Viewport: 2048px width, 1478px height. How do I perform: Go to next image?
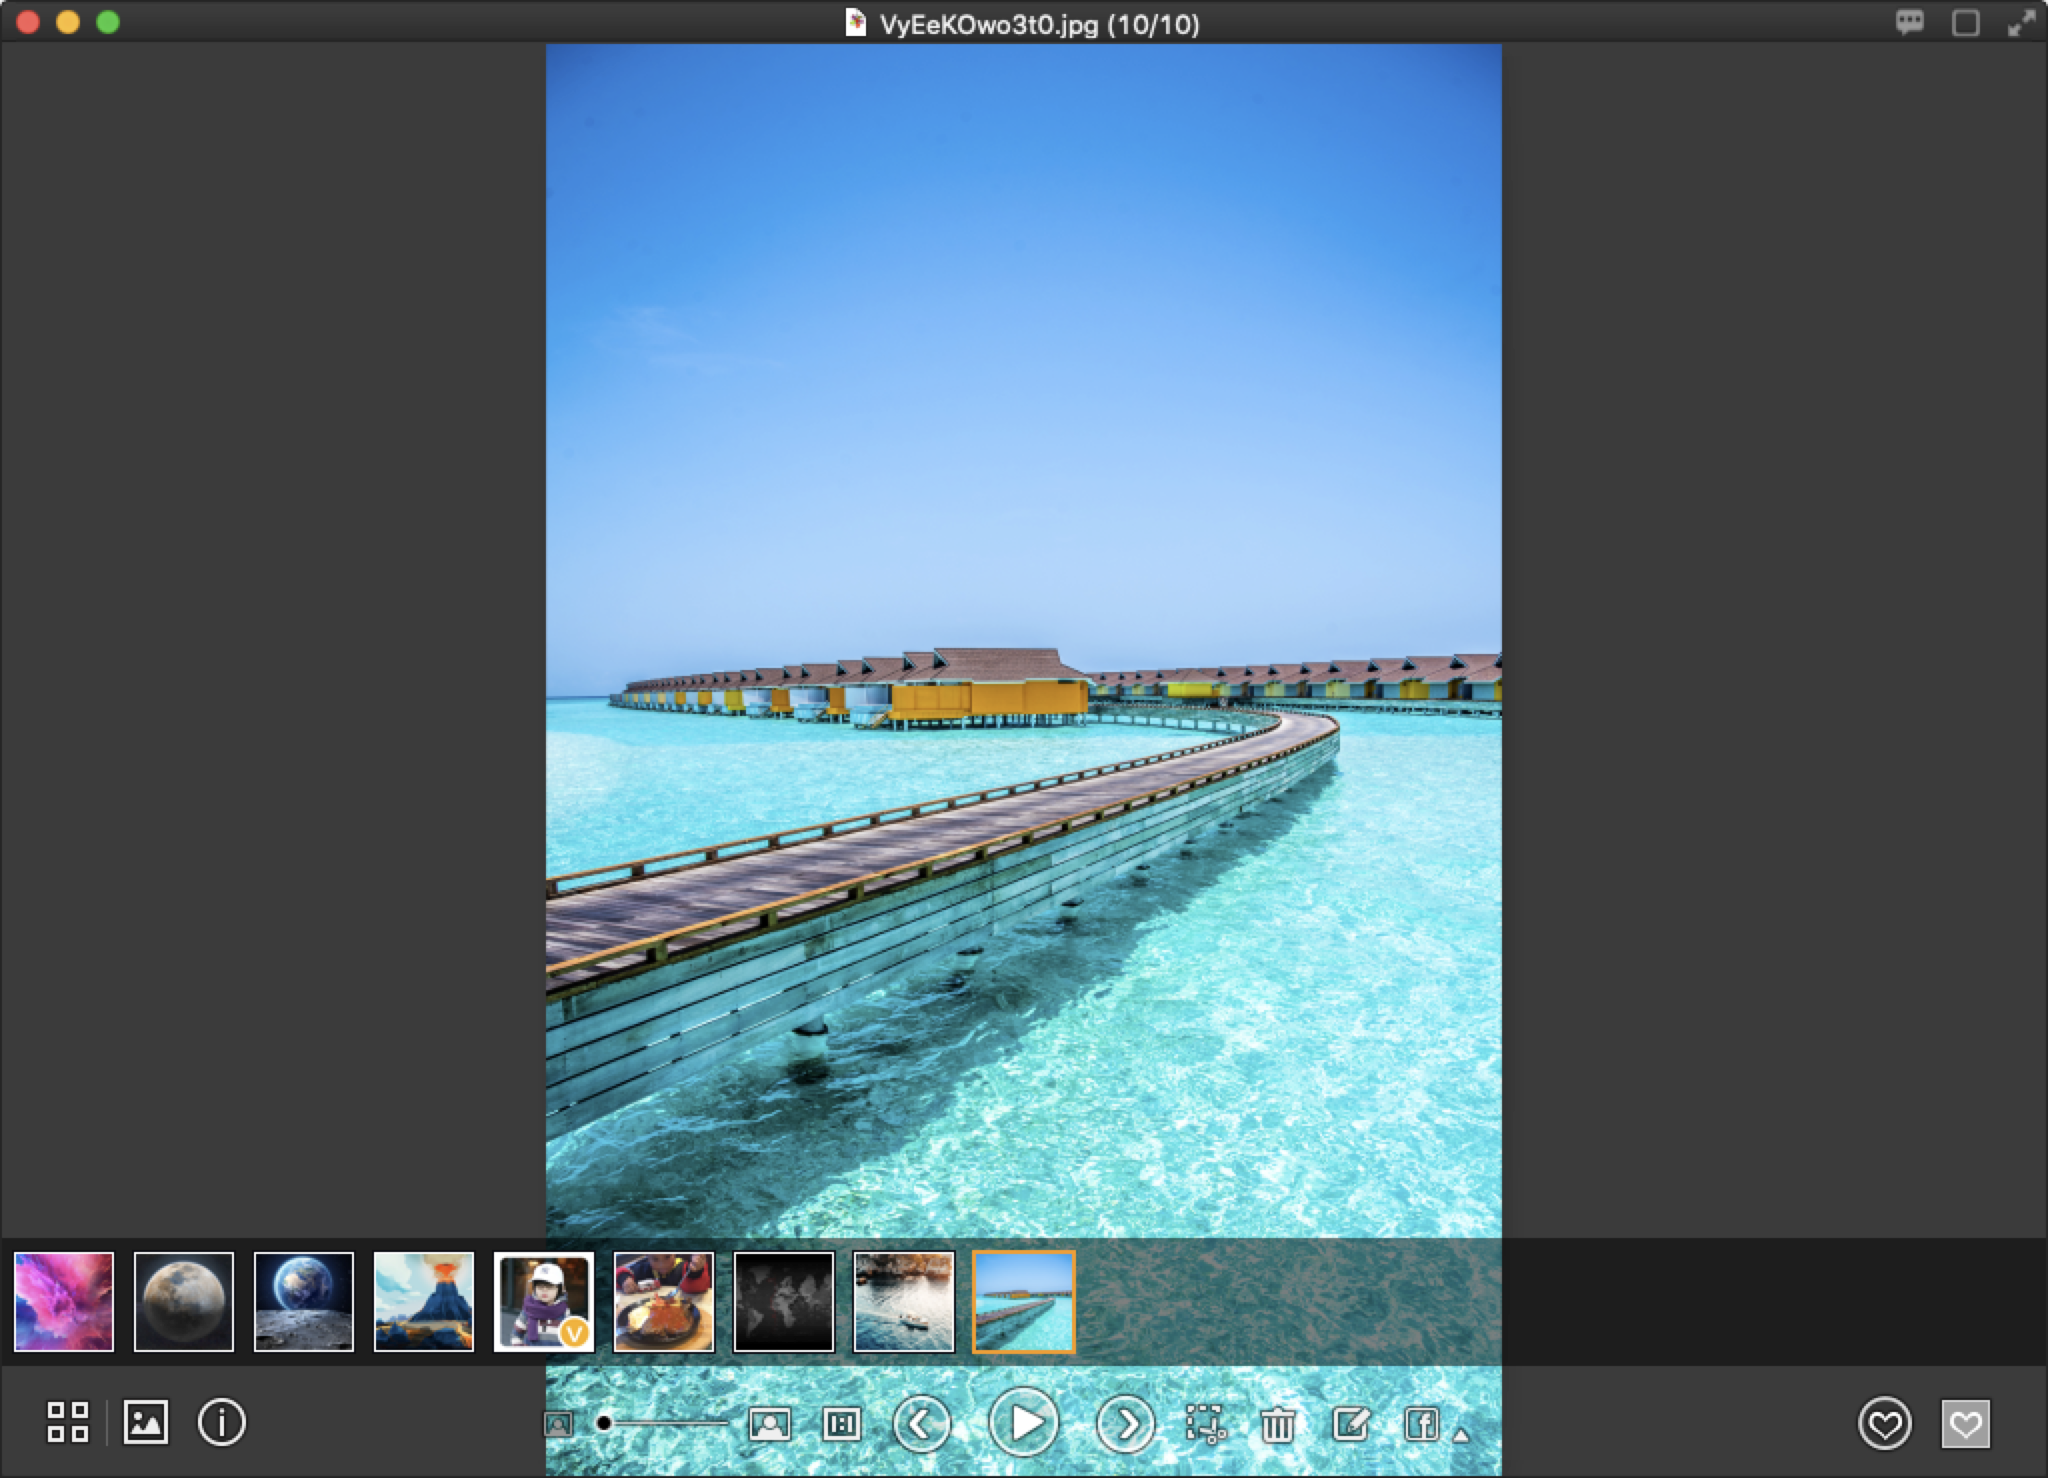tap(1126, 1423)
